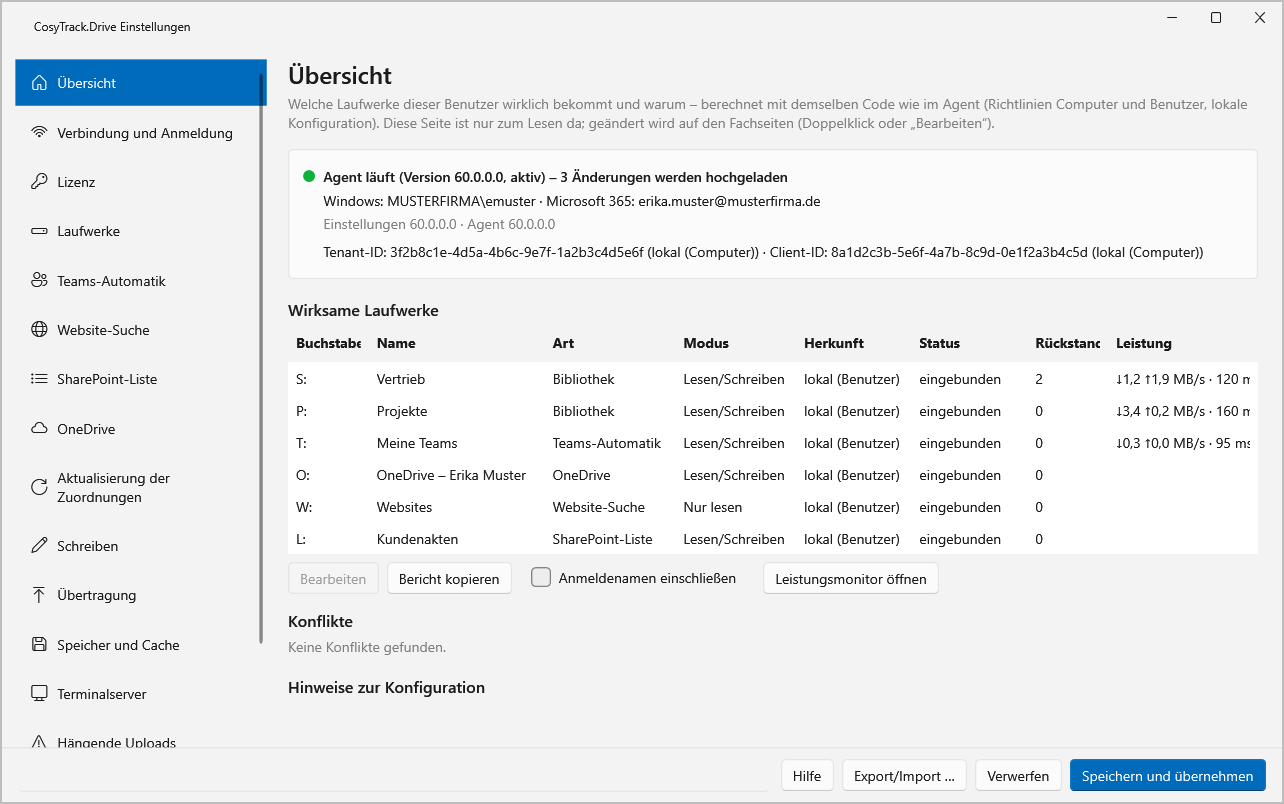Click the globe icon for Website-Suche
Screen dimensions: 1284x804
(39, 330)
